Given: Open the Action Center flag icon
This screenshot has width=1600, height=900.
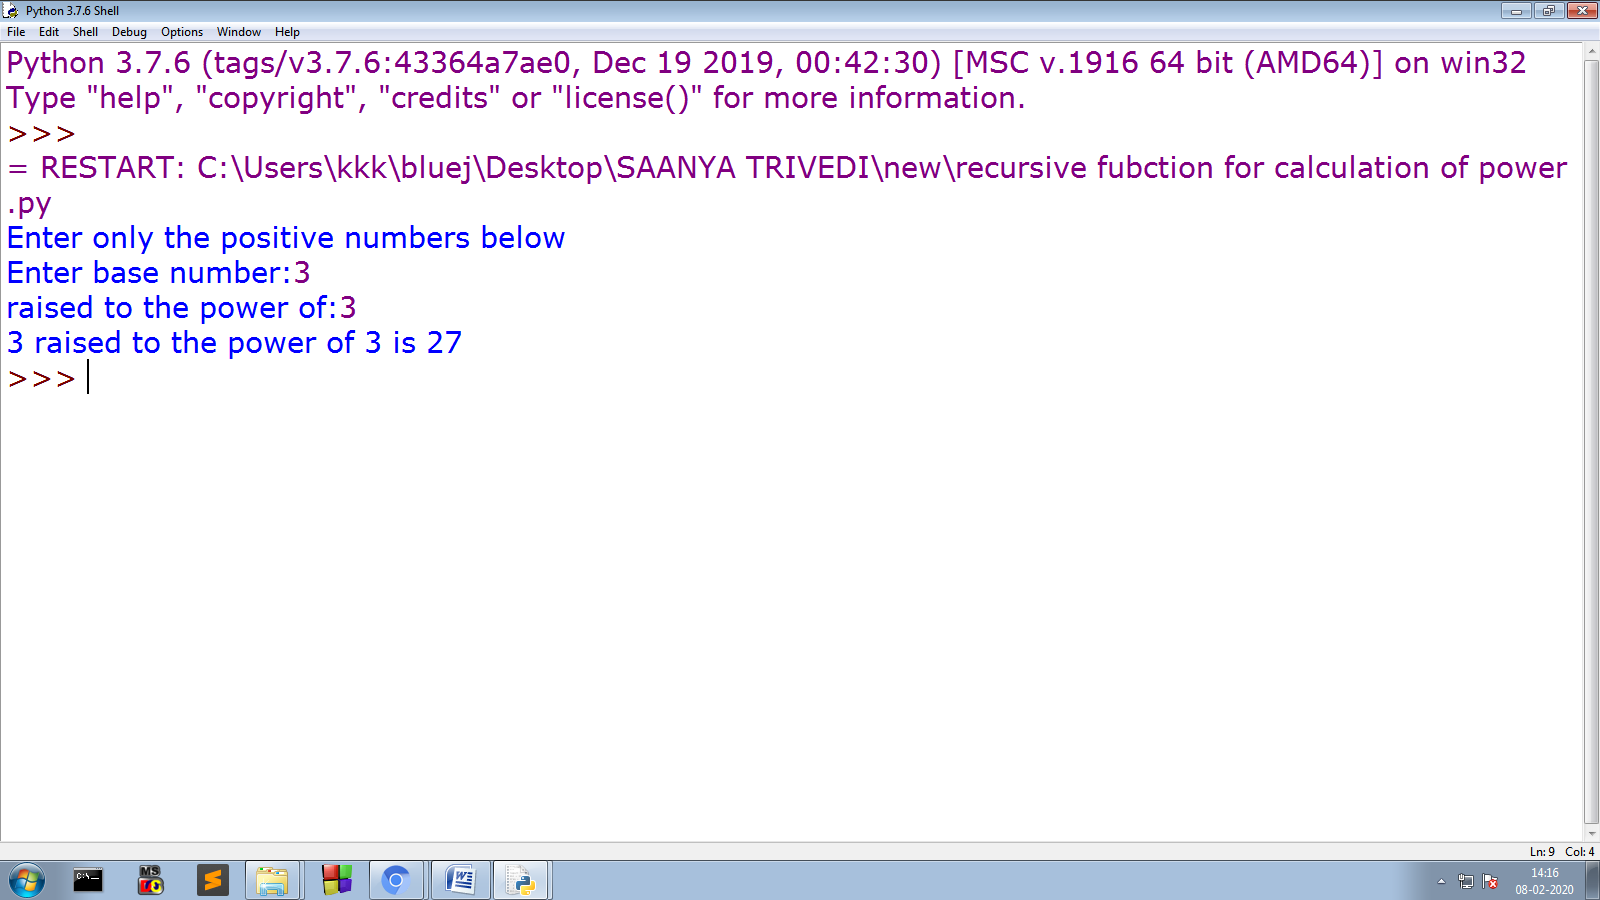Looking at the screenshot, I should point(1490,881).
